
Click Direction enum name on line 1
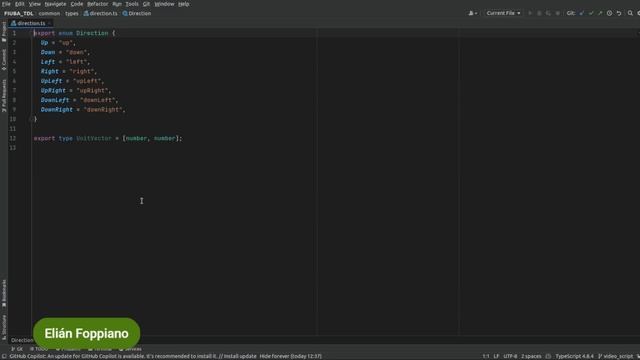point(92,33)
